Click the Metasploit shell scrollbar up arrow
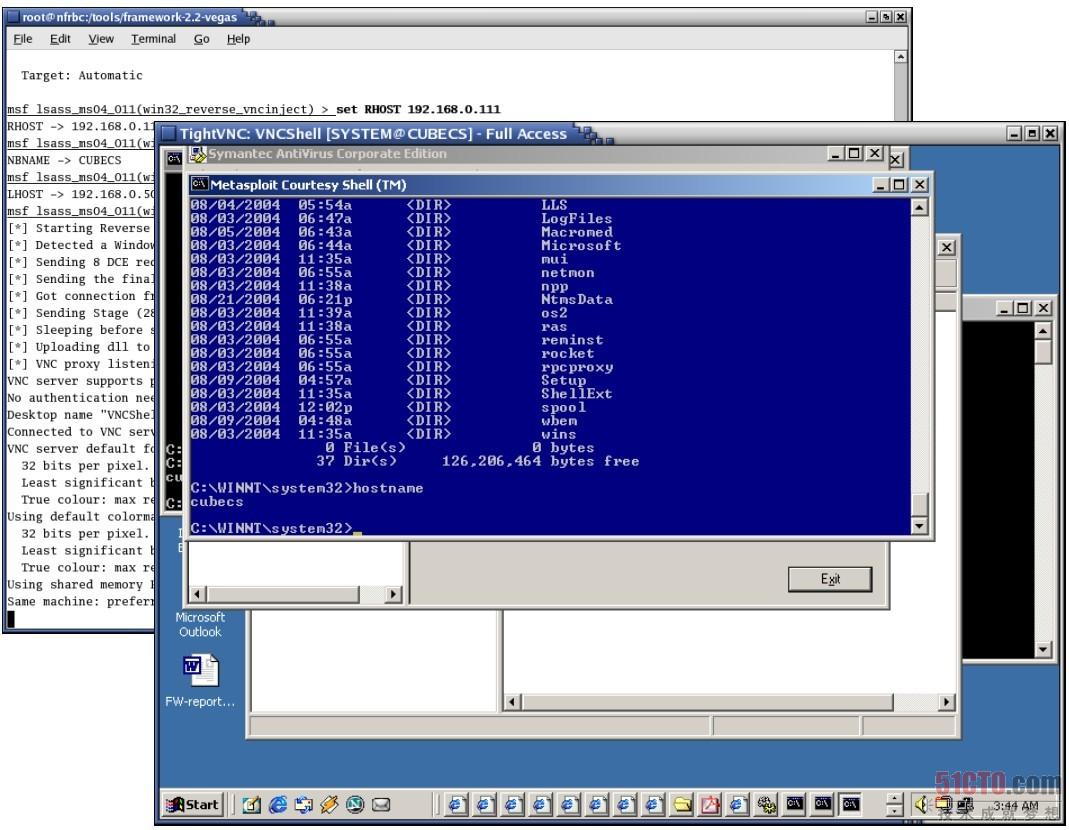This screenshot has width=1069, height=830. [919, 207]
